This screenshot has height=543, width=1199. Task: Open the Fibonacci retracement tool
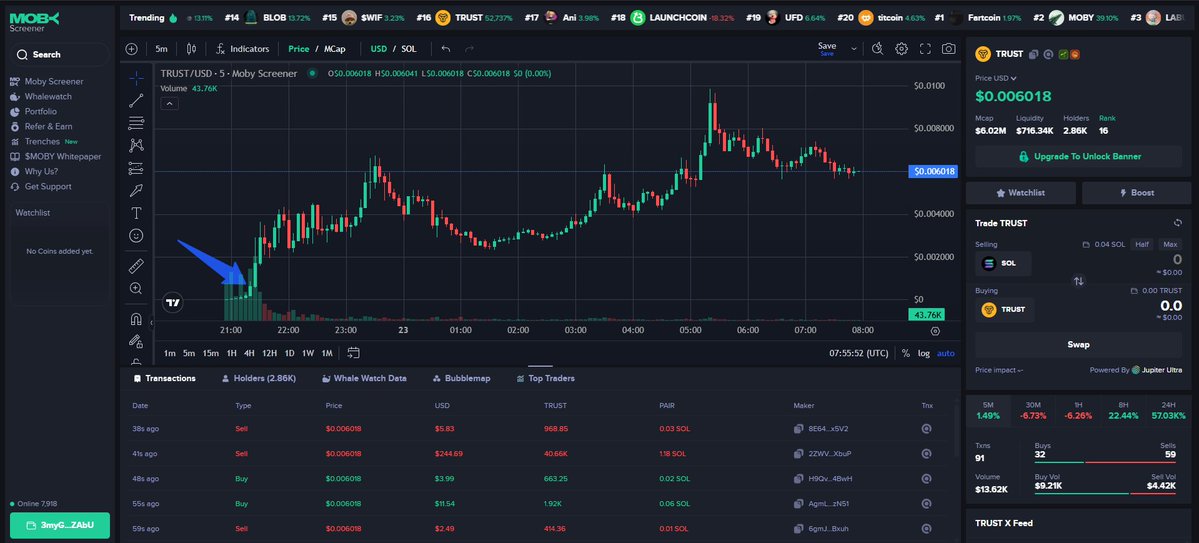click(x=136, y=122)
